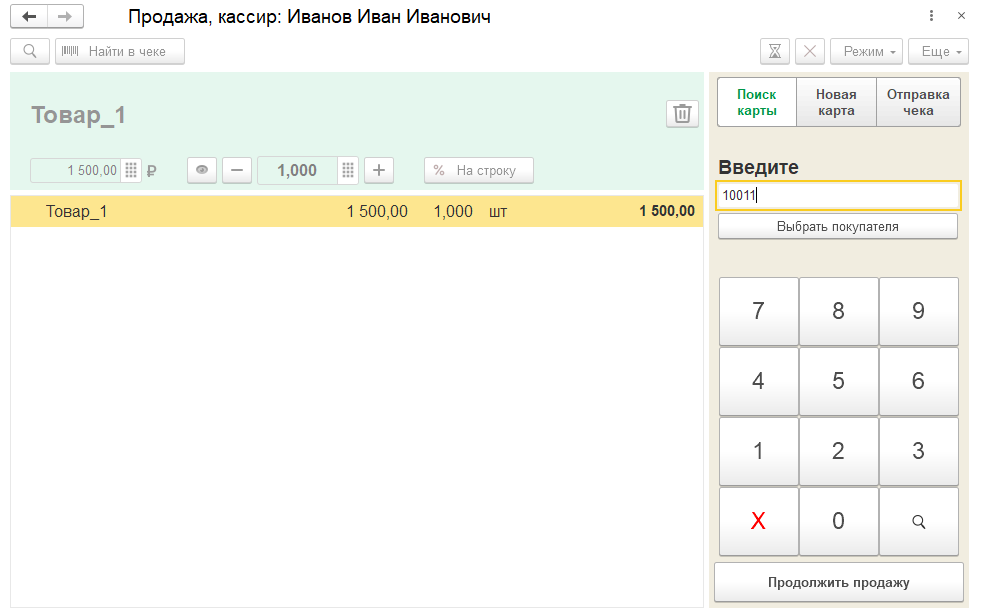
Task: Open price keypad grid icon next to 1 500,00
Action: pos(131,171)
